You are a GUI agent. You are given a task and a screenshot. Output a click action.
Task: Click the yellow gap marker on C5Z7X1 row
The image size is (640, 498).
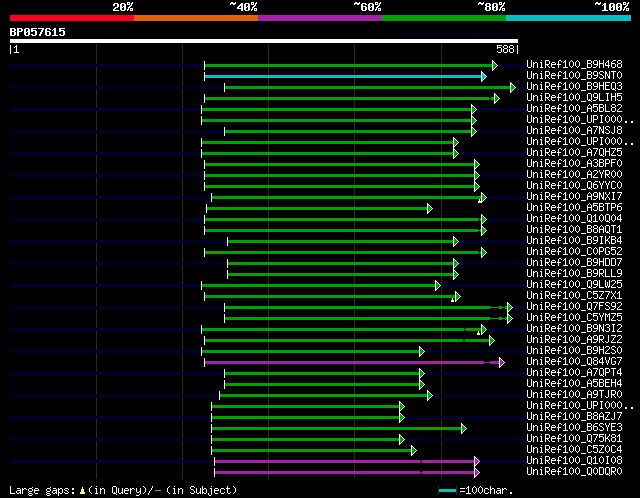pos(452,300)
